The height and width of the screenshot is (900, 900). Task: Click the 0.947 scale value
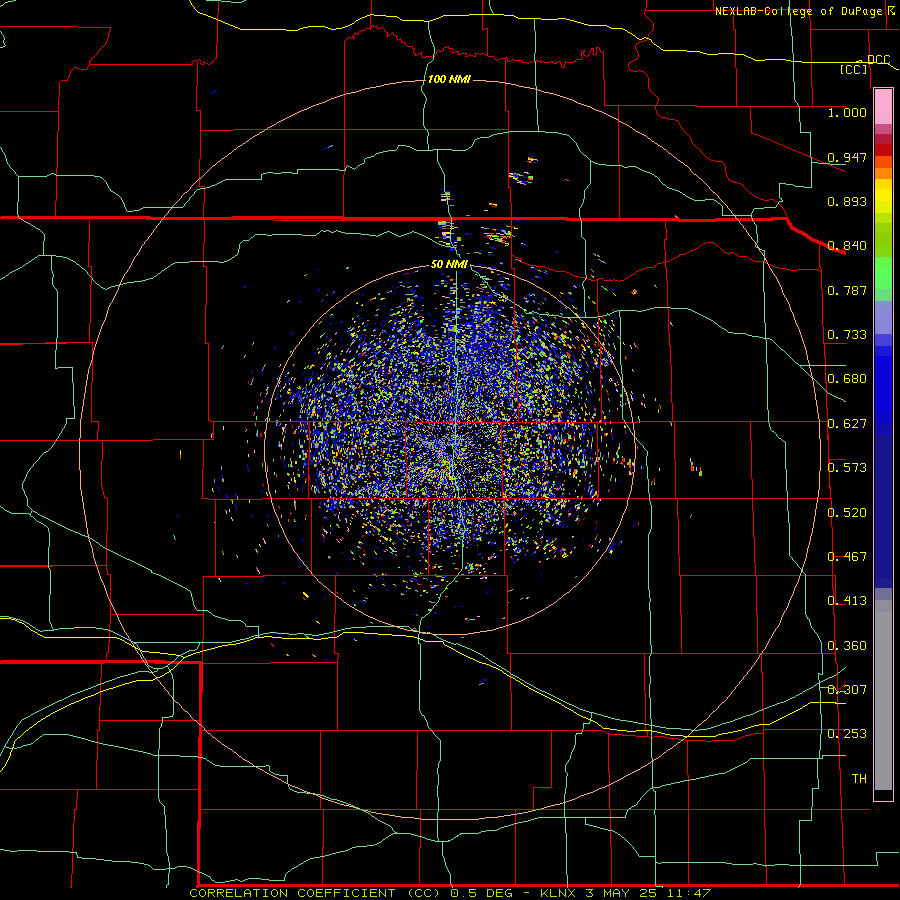[847, 157]
